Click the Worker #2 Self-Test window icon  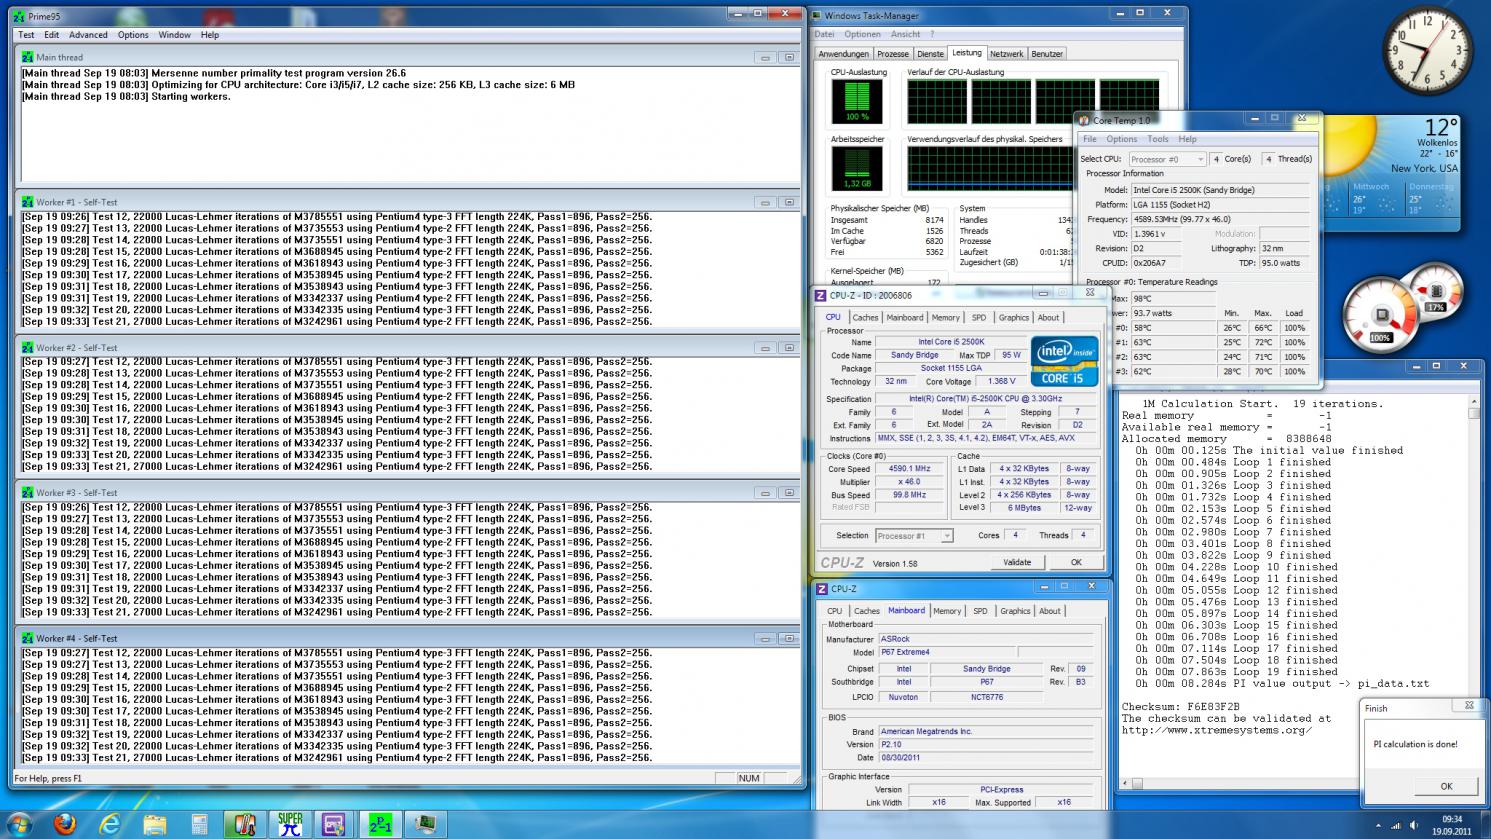(x=28, y=347)
